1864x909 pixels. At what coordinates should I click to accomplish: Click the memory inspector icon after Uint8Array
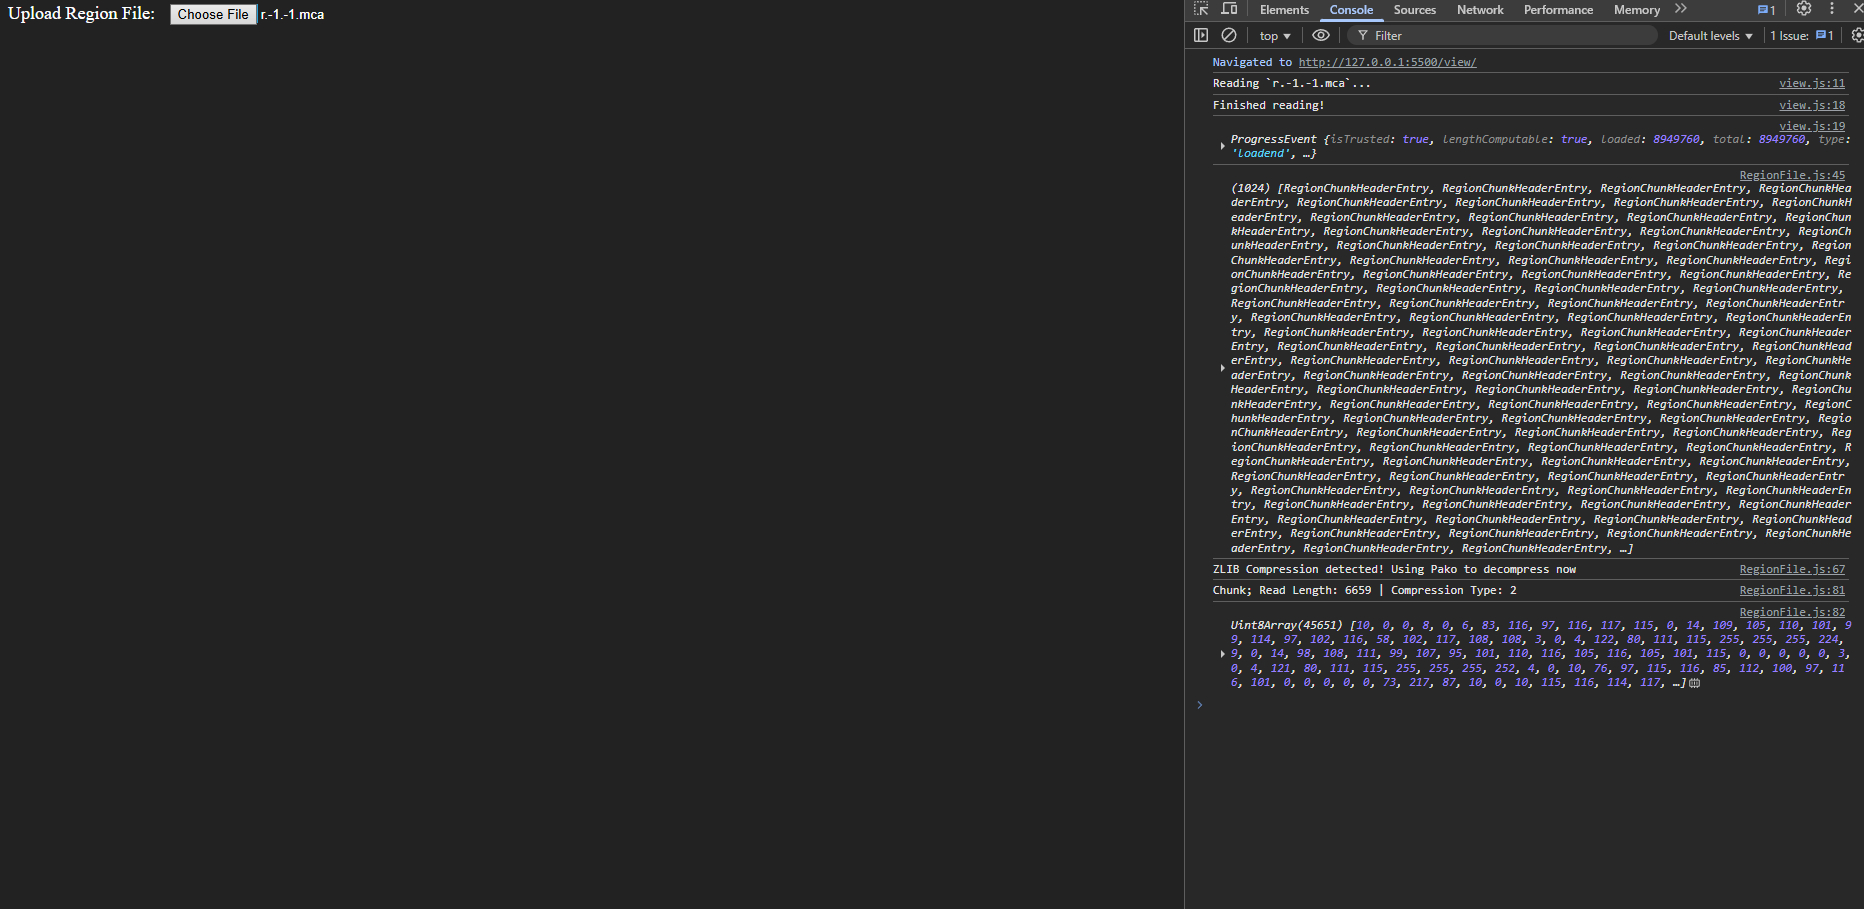pyautogui.click(x=1695, y=683)
